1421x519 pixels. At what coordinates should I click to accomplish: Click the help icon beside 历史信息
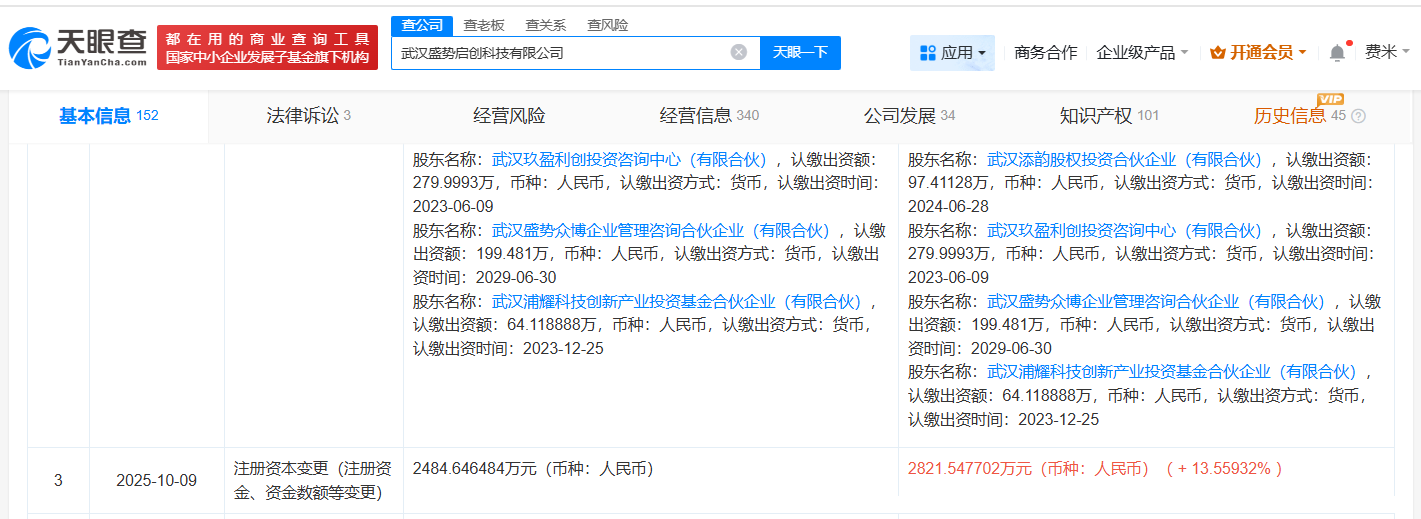click(1358, 116)
